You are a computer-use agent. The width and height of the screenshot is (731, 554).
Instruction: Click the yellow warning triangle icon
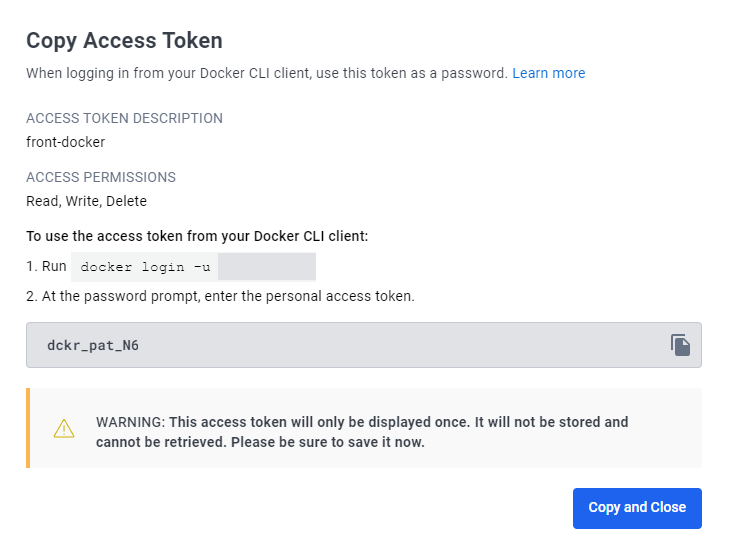(x=64, y=429)
